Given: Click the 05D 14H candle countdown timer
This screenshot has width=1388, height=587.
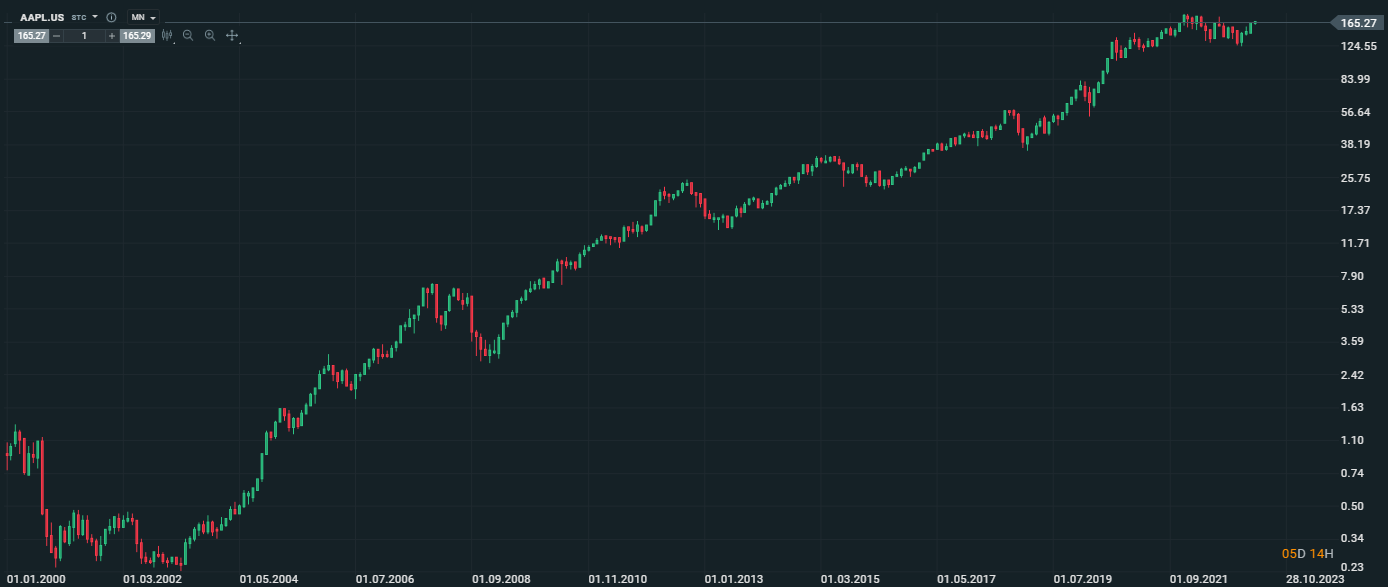Looking at the screenshot, I should pos(1307,554).
